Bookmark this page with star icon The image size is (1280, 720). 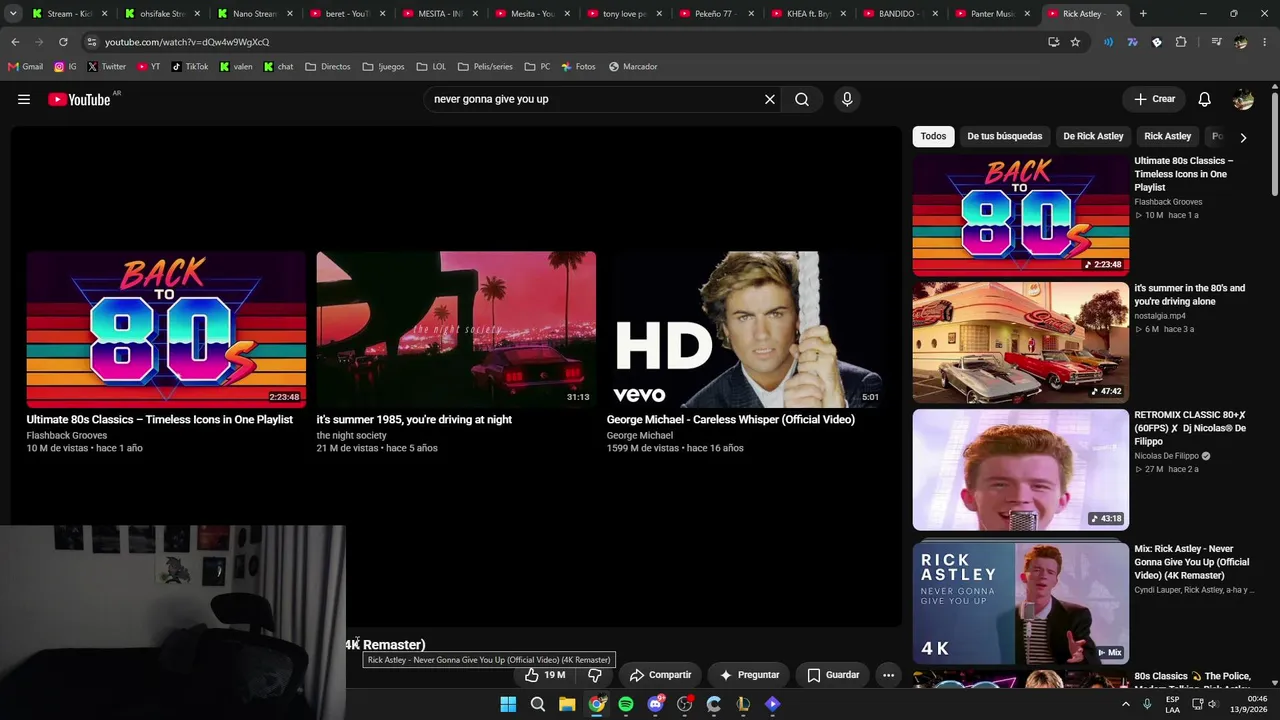pos(1075,42)
